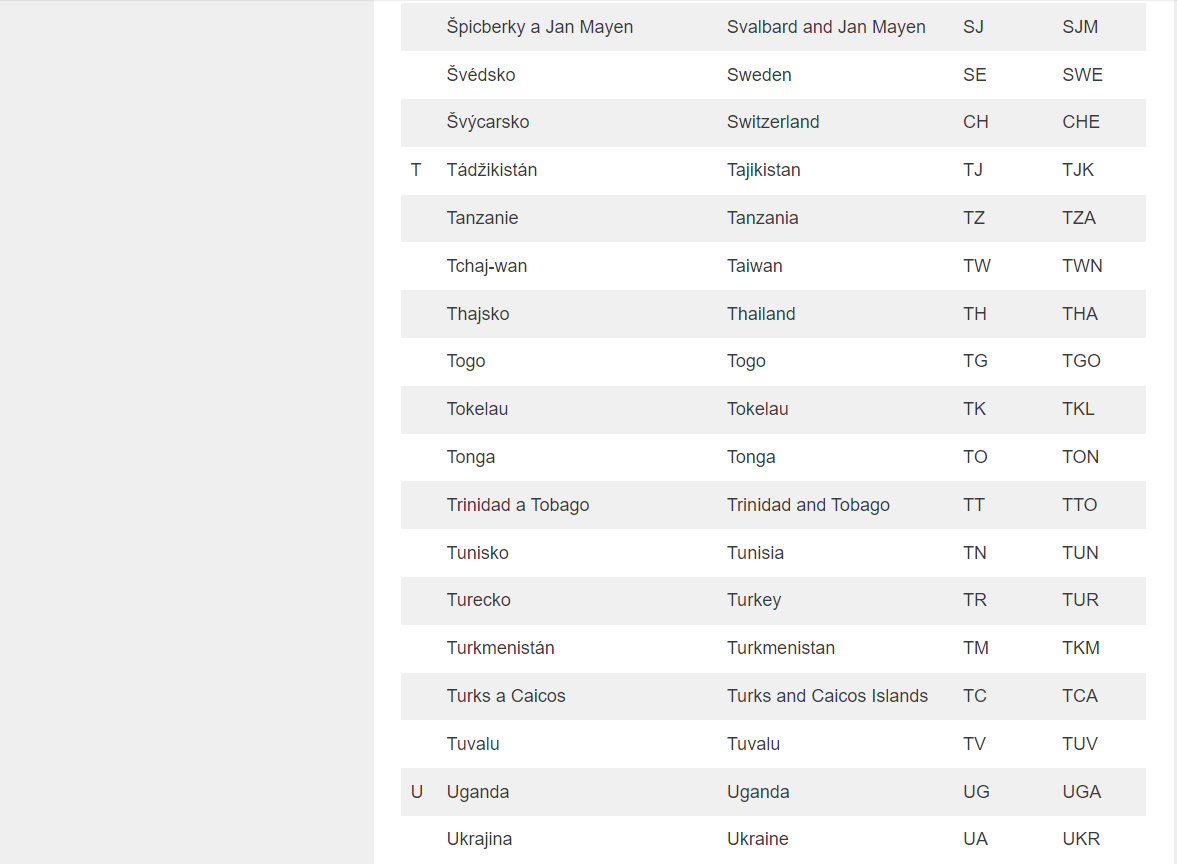Image resolution: width=1177 pixels, height=864 pixels.
Task: Click the letter T section marker
Action: pyautogui.click(x=416, y=170)
